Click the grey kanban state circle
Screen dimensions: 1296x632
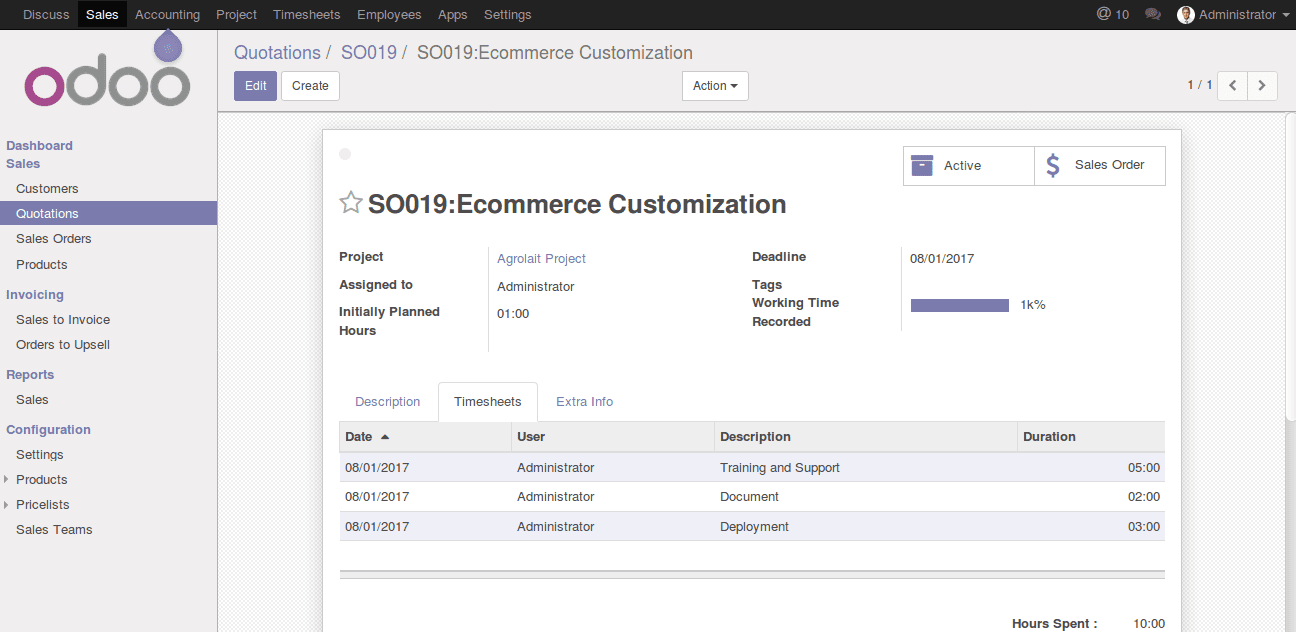coord(345,154)
